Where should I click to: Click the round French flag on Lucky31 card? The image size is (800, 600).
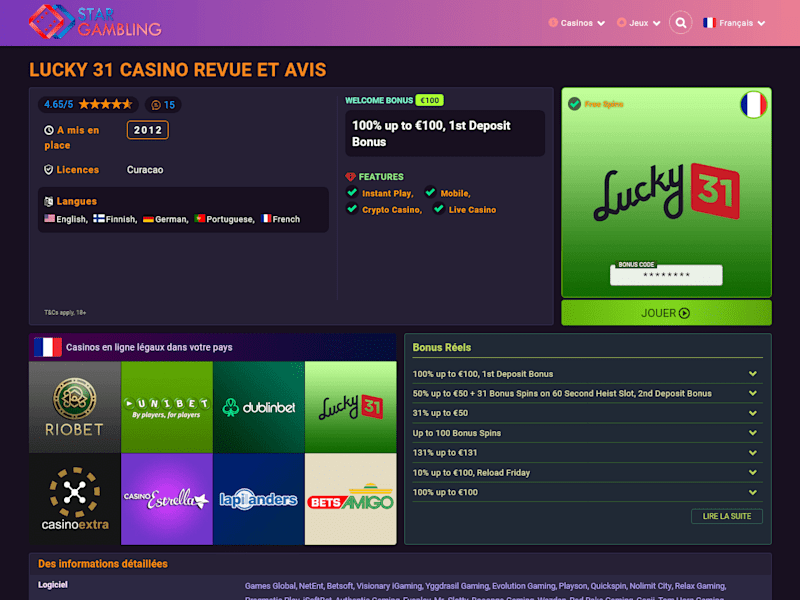754,105
